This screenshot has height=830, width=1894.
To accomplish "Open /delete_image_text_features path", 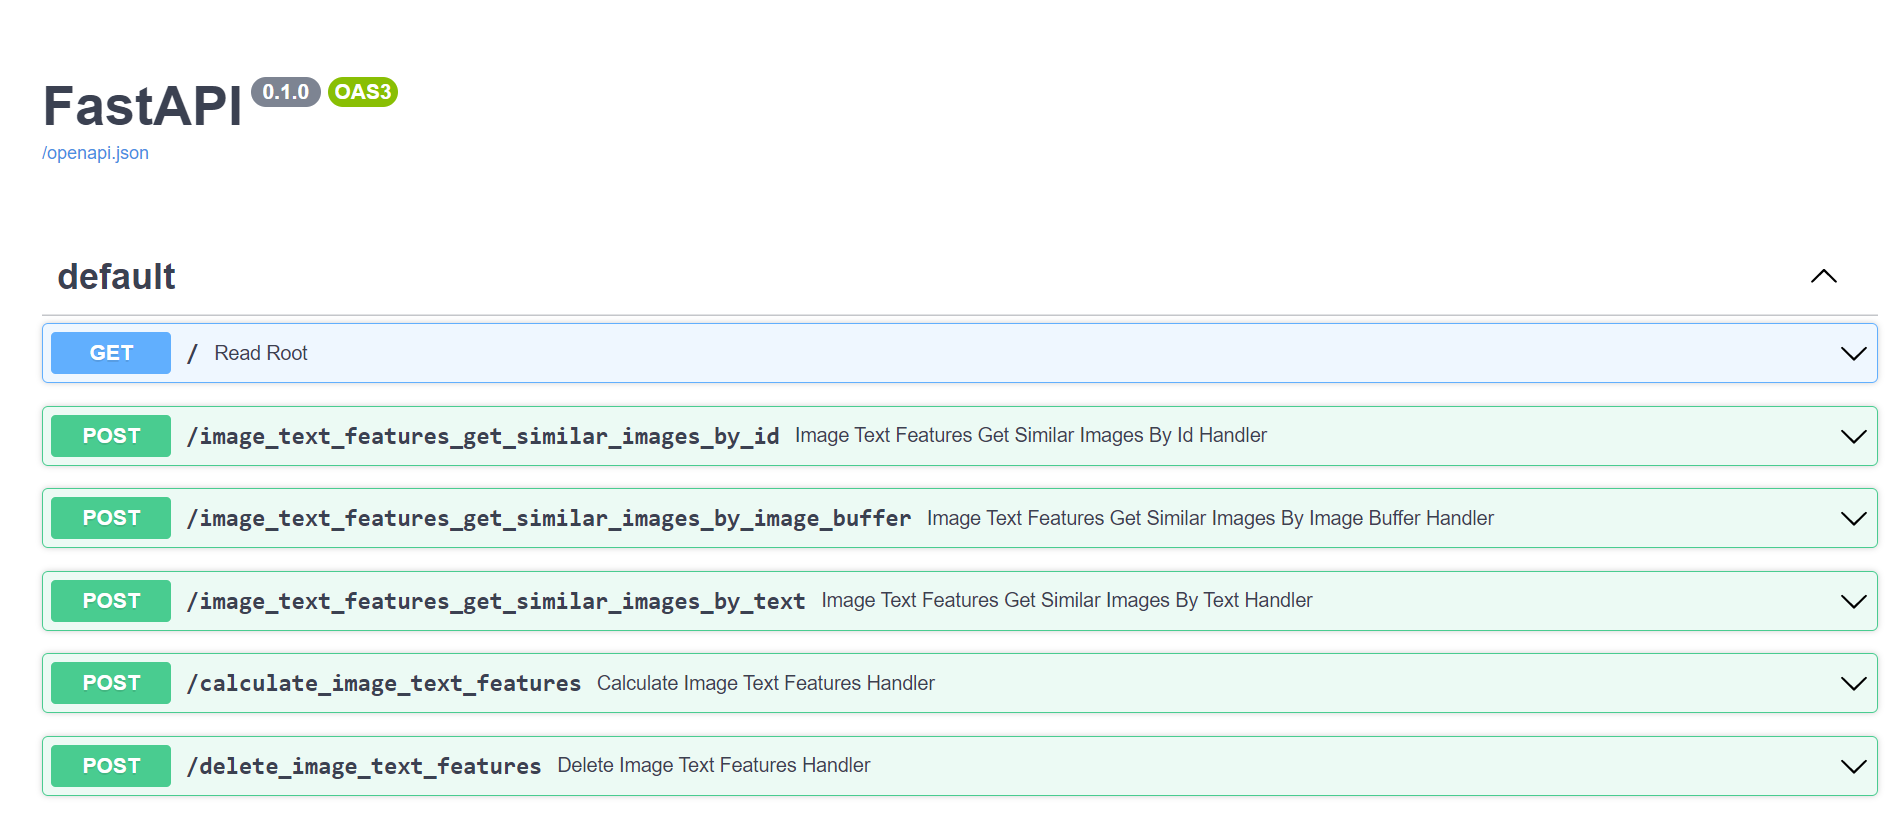I will coord(364,766).
